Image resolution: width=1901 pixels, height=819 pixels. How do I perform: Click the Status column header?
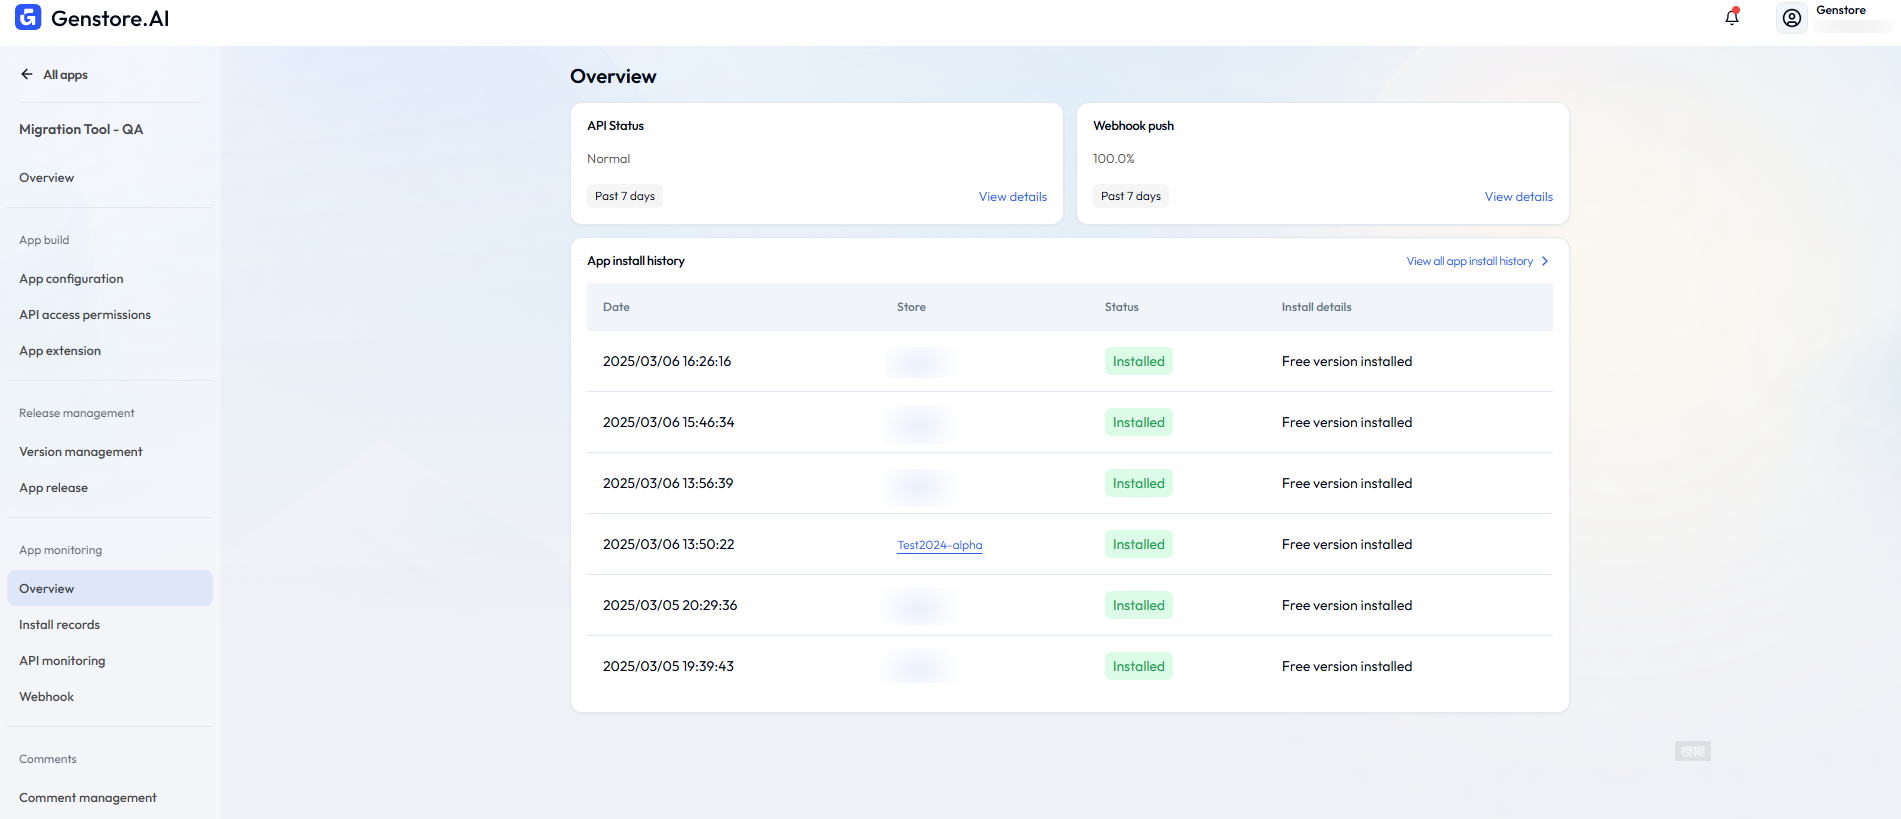click(x=1122, y=307)
